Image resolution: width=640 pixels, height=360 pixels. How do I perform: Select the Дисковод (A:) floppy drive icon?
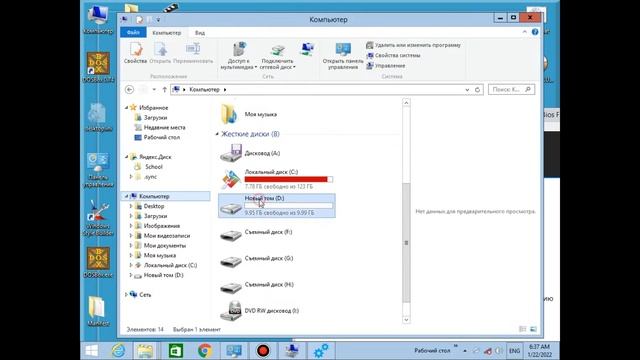[x=231, y=154]
